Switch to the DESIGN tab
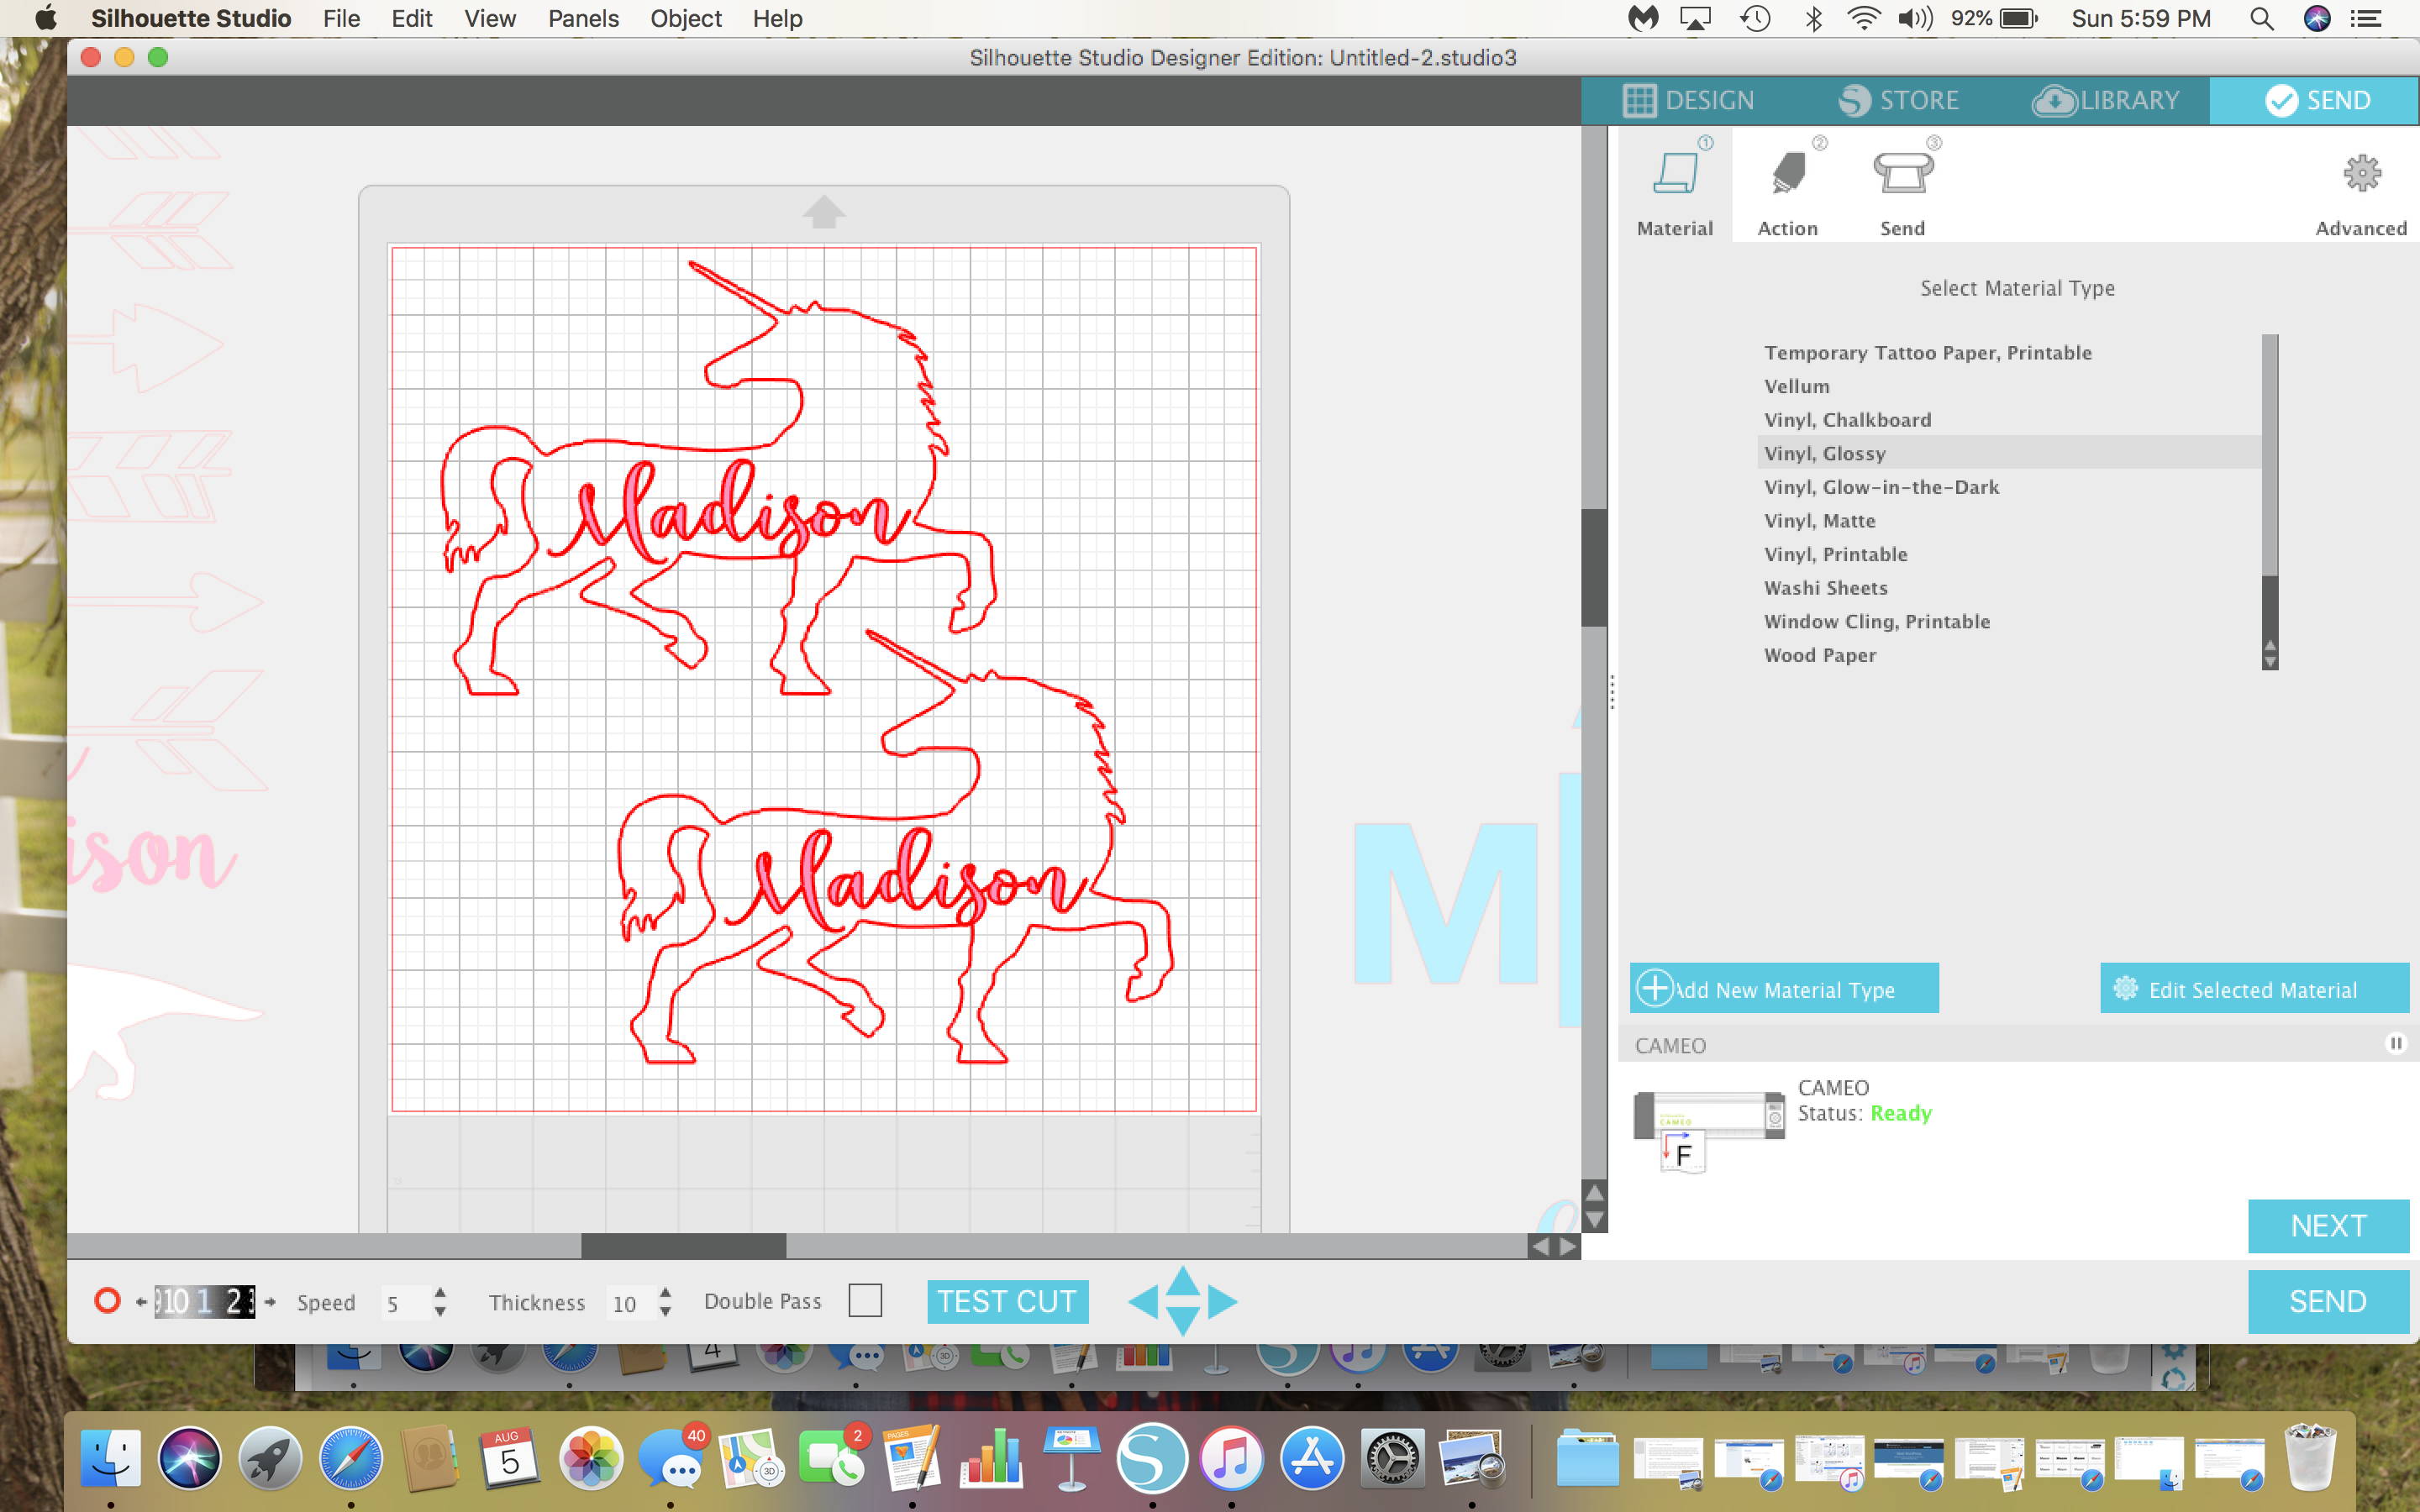The image size is (2420, 1512). pos(1688,100)
